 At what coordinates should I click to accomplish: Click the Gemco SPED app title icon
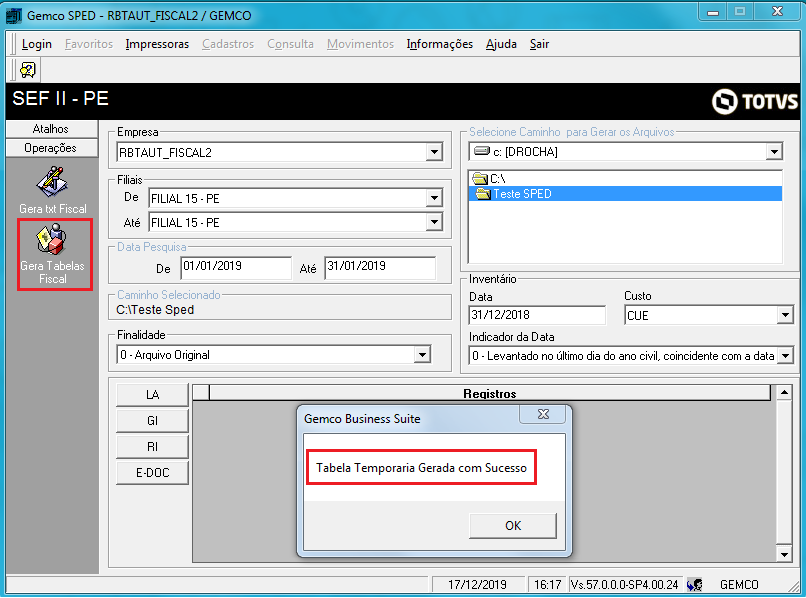(14, 15)
